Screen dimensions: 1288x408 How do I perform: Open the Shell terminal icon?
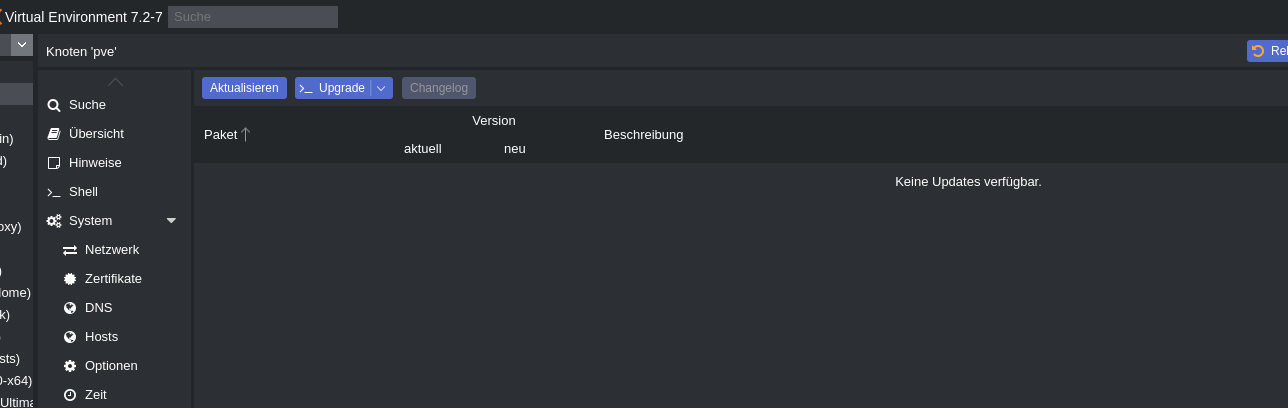tap(54, 192)
